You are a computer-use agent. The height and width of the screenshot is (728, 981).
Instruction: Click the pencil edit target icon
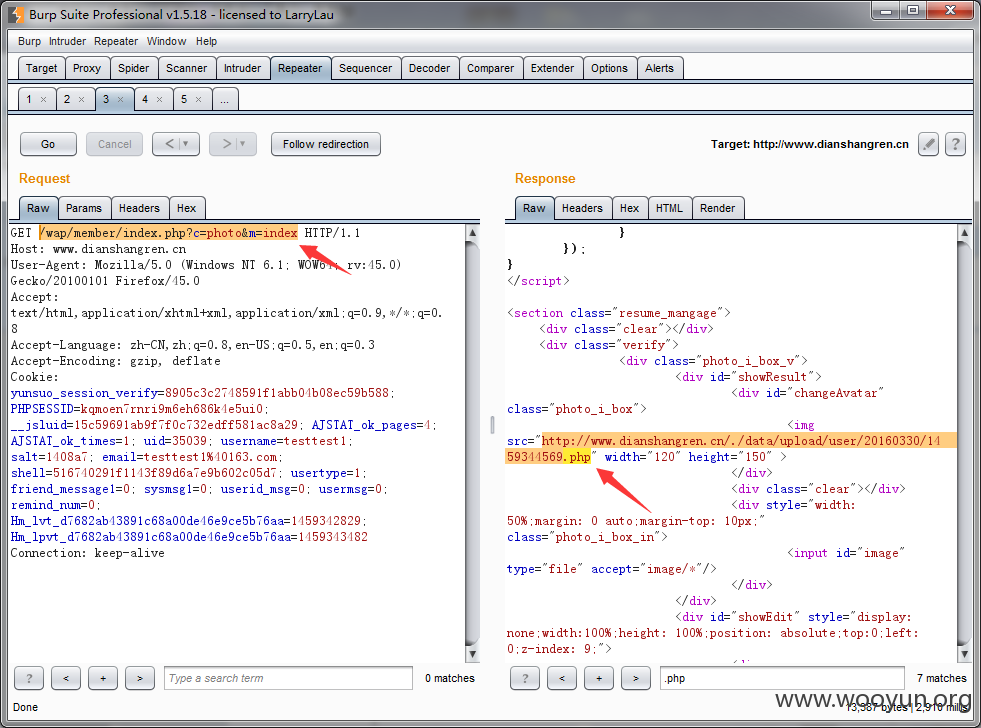click(928, 144)
